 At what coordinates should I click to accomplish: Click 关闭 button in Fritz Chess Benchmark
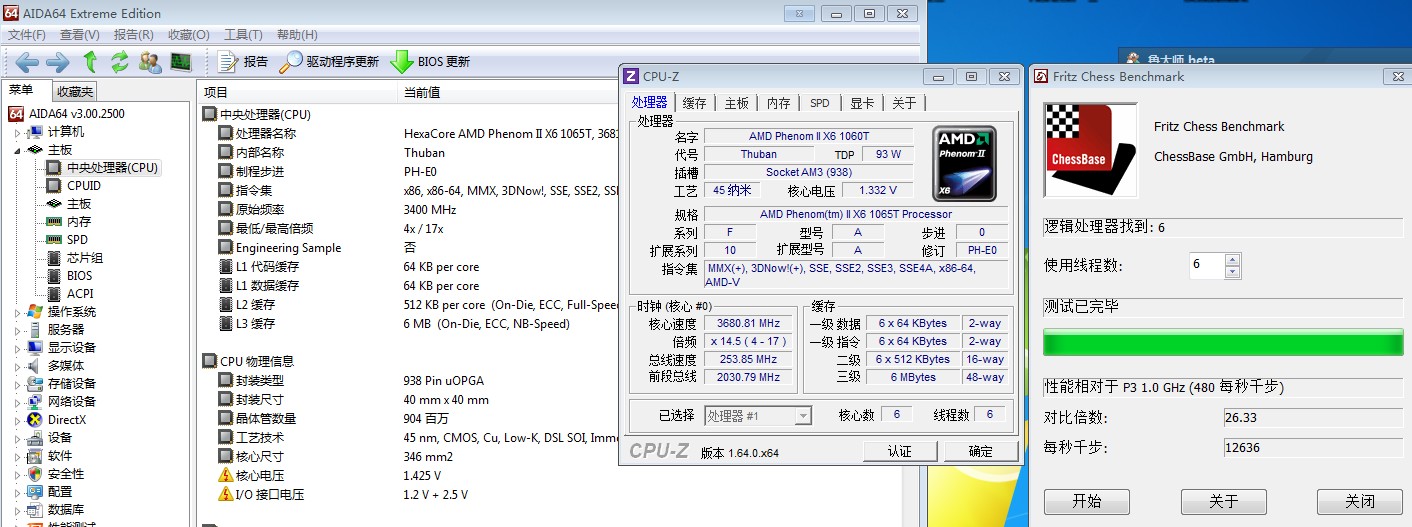[x=1359, y=502]
